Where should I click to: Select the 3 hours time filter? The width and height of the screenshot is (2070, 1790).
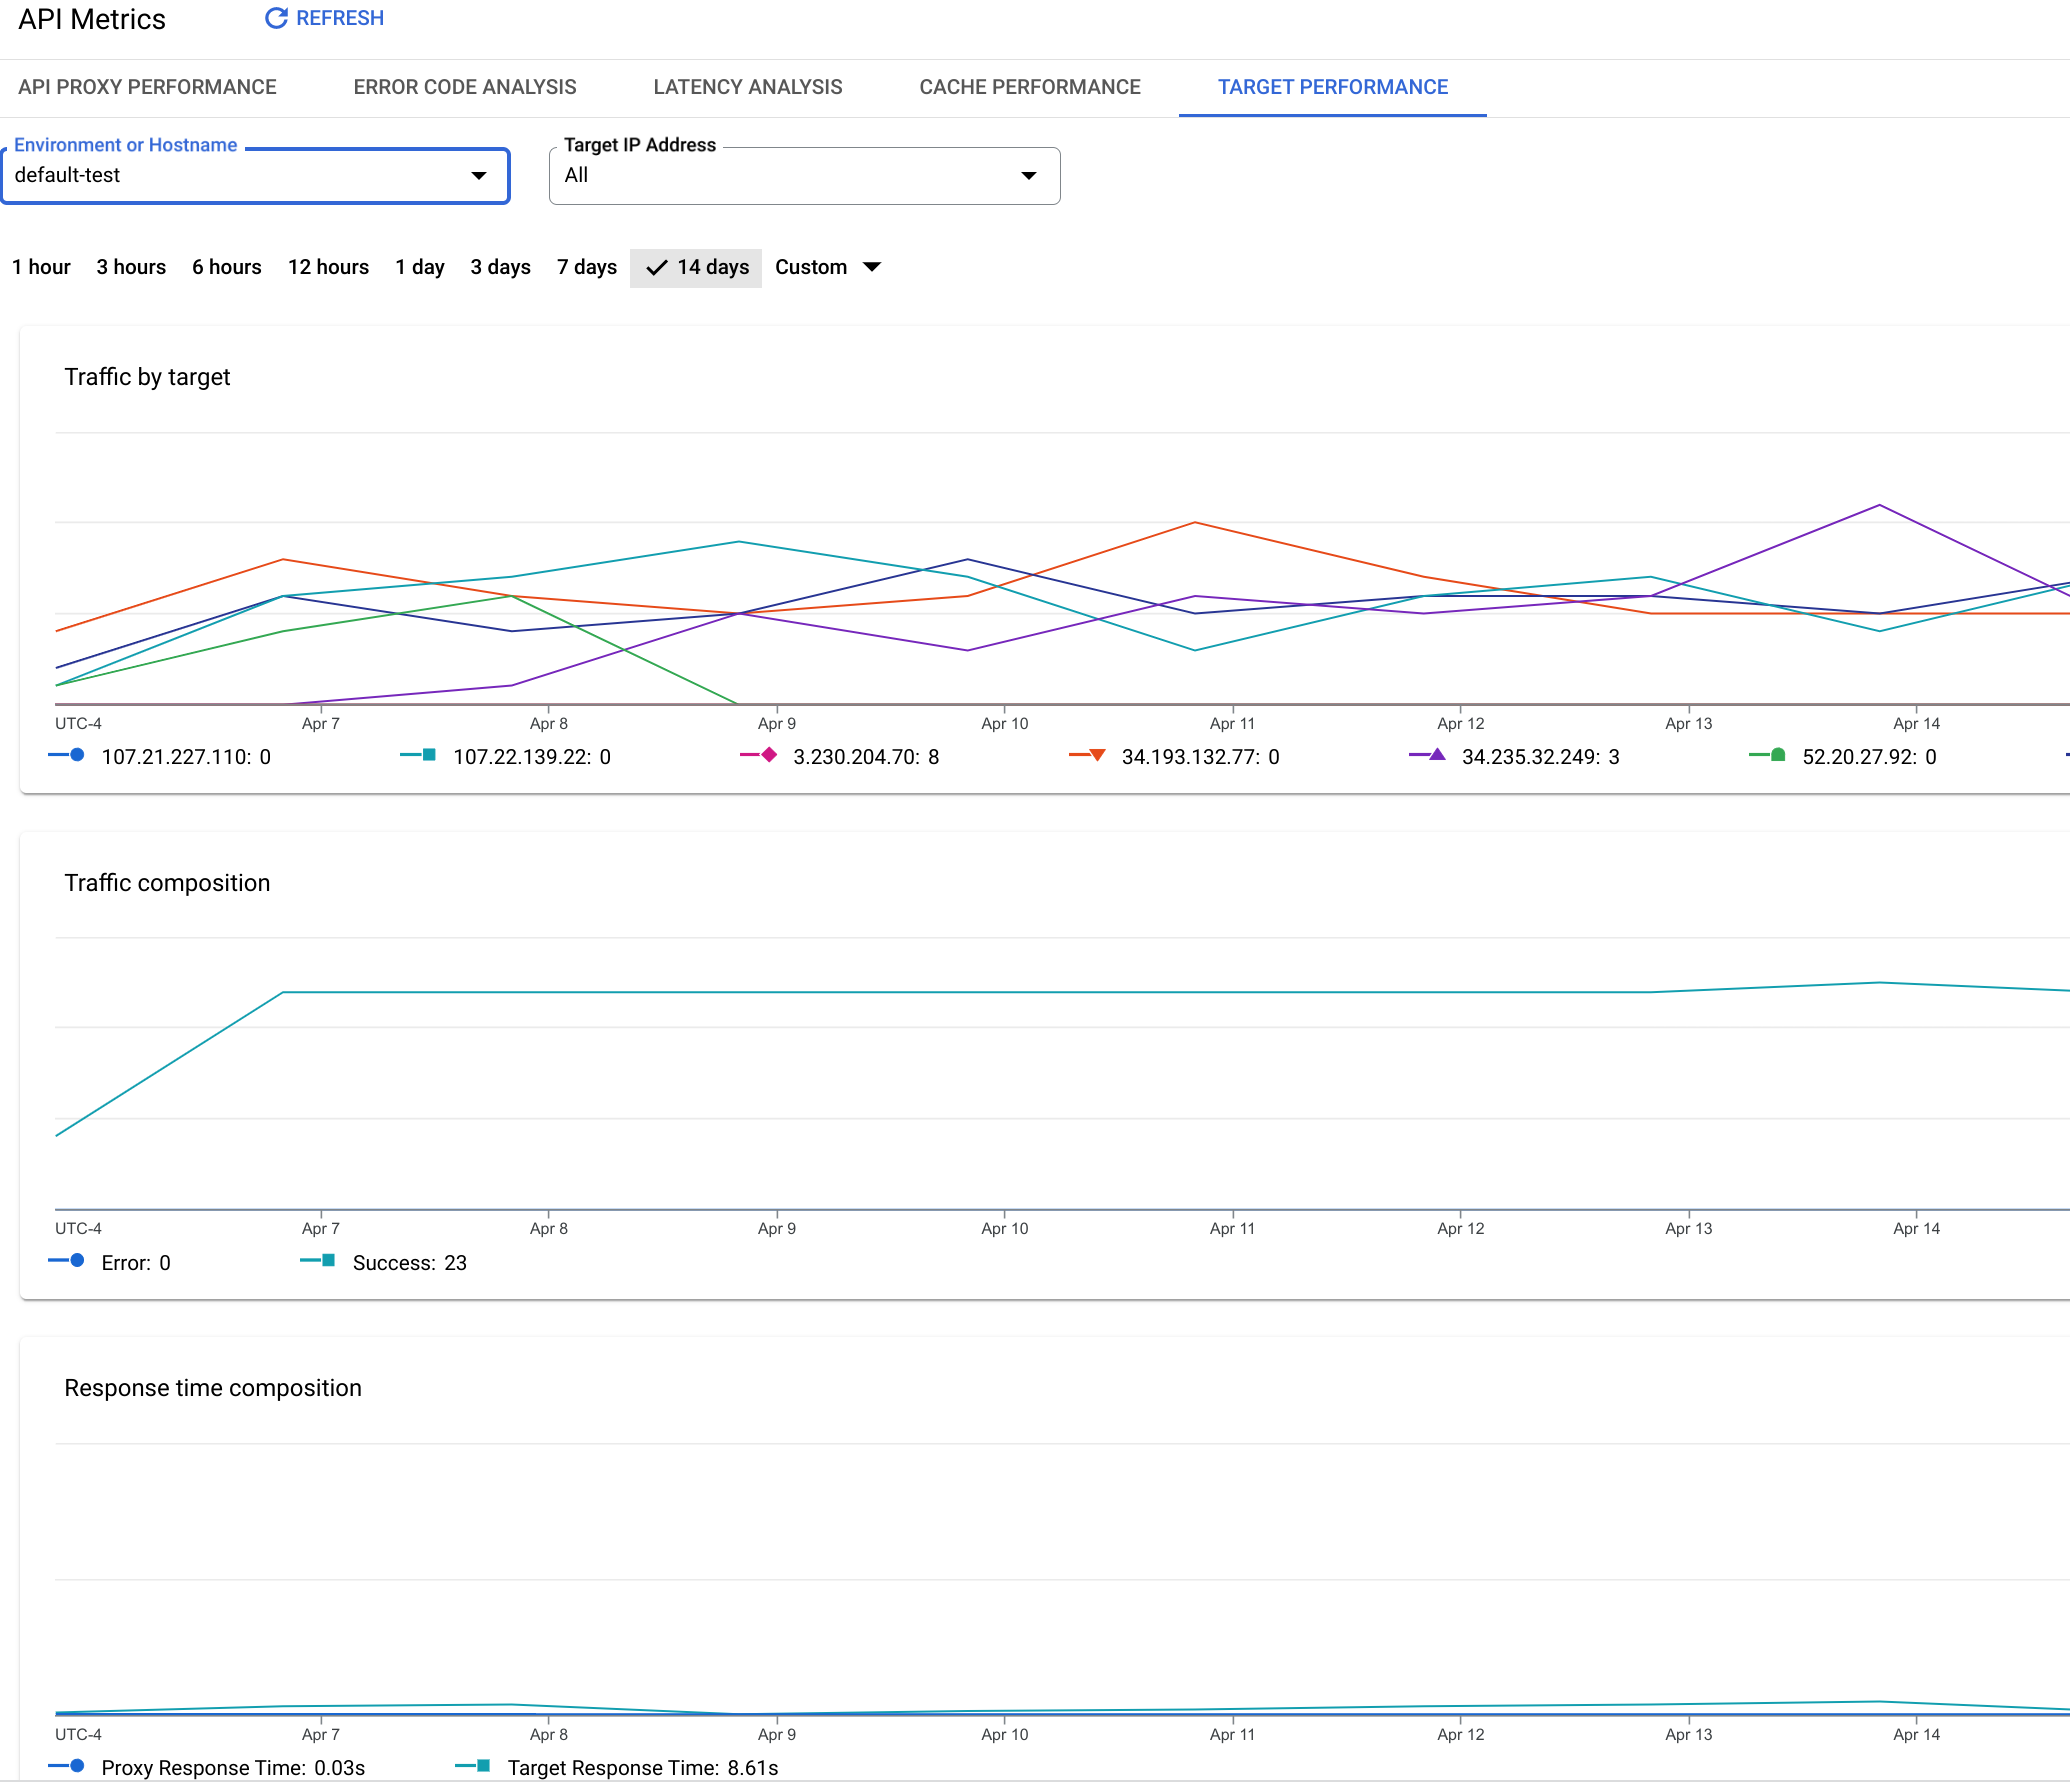click(x=130, y=268)
